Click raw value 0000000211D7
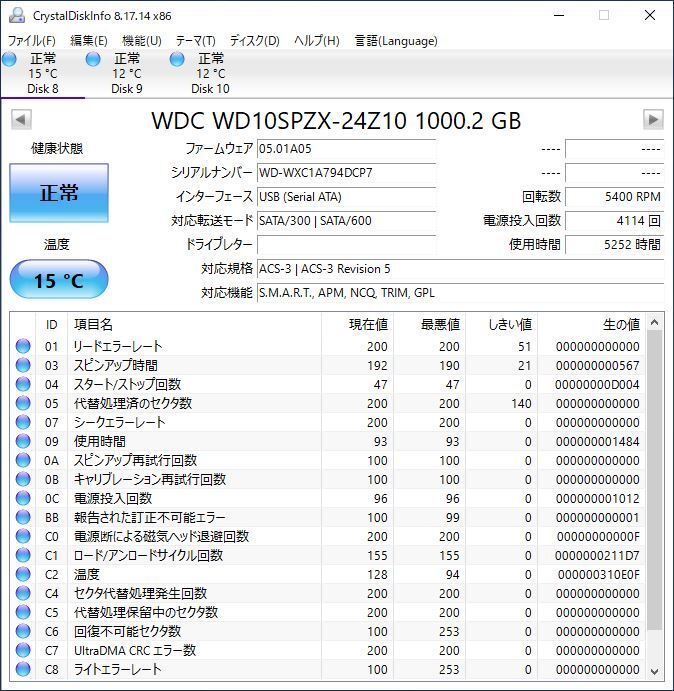This screenshot has width=674, height=691. tap(597, 556)
